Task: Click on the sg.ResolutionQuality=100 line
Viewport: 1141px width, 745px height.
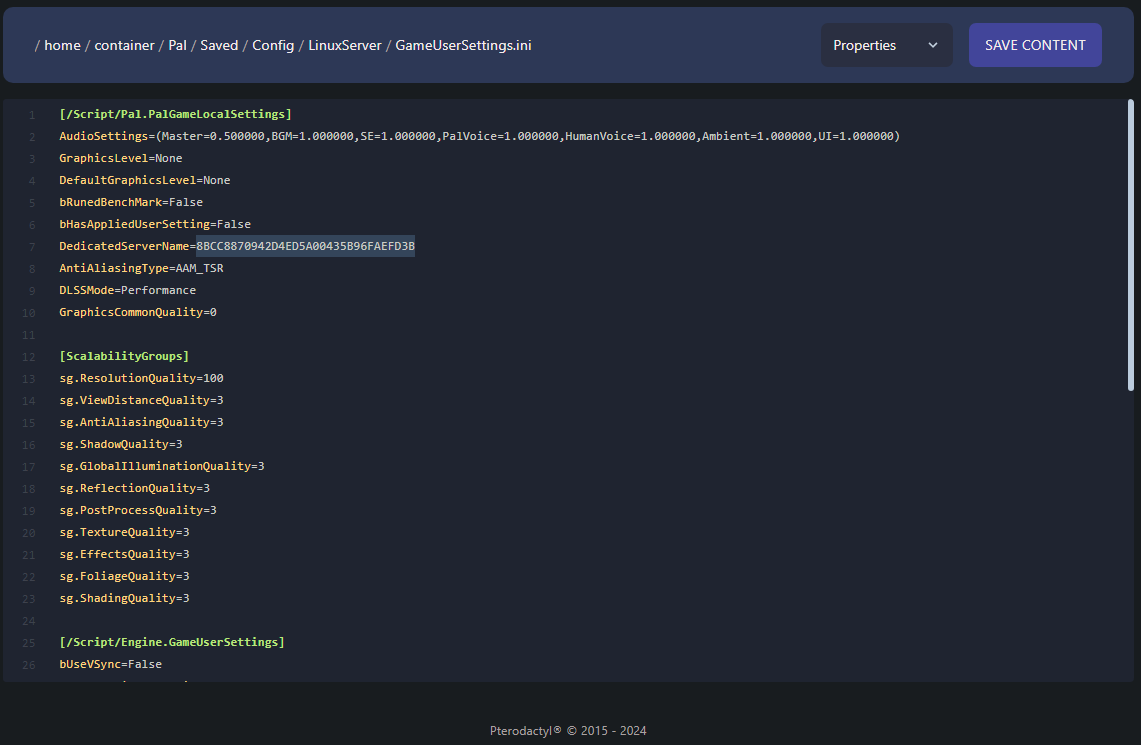Action: 141,378
